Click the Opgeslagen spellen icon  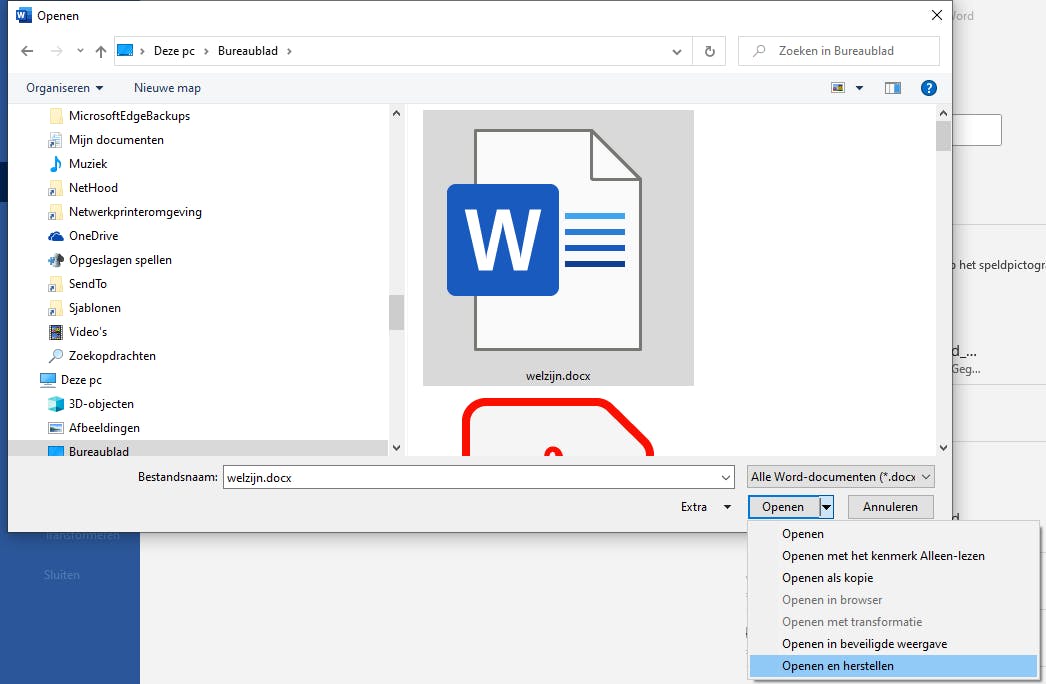tap(56, 260)
